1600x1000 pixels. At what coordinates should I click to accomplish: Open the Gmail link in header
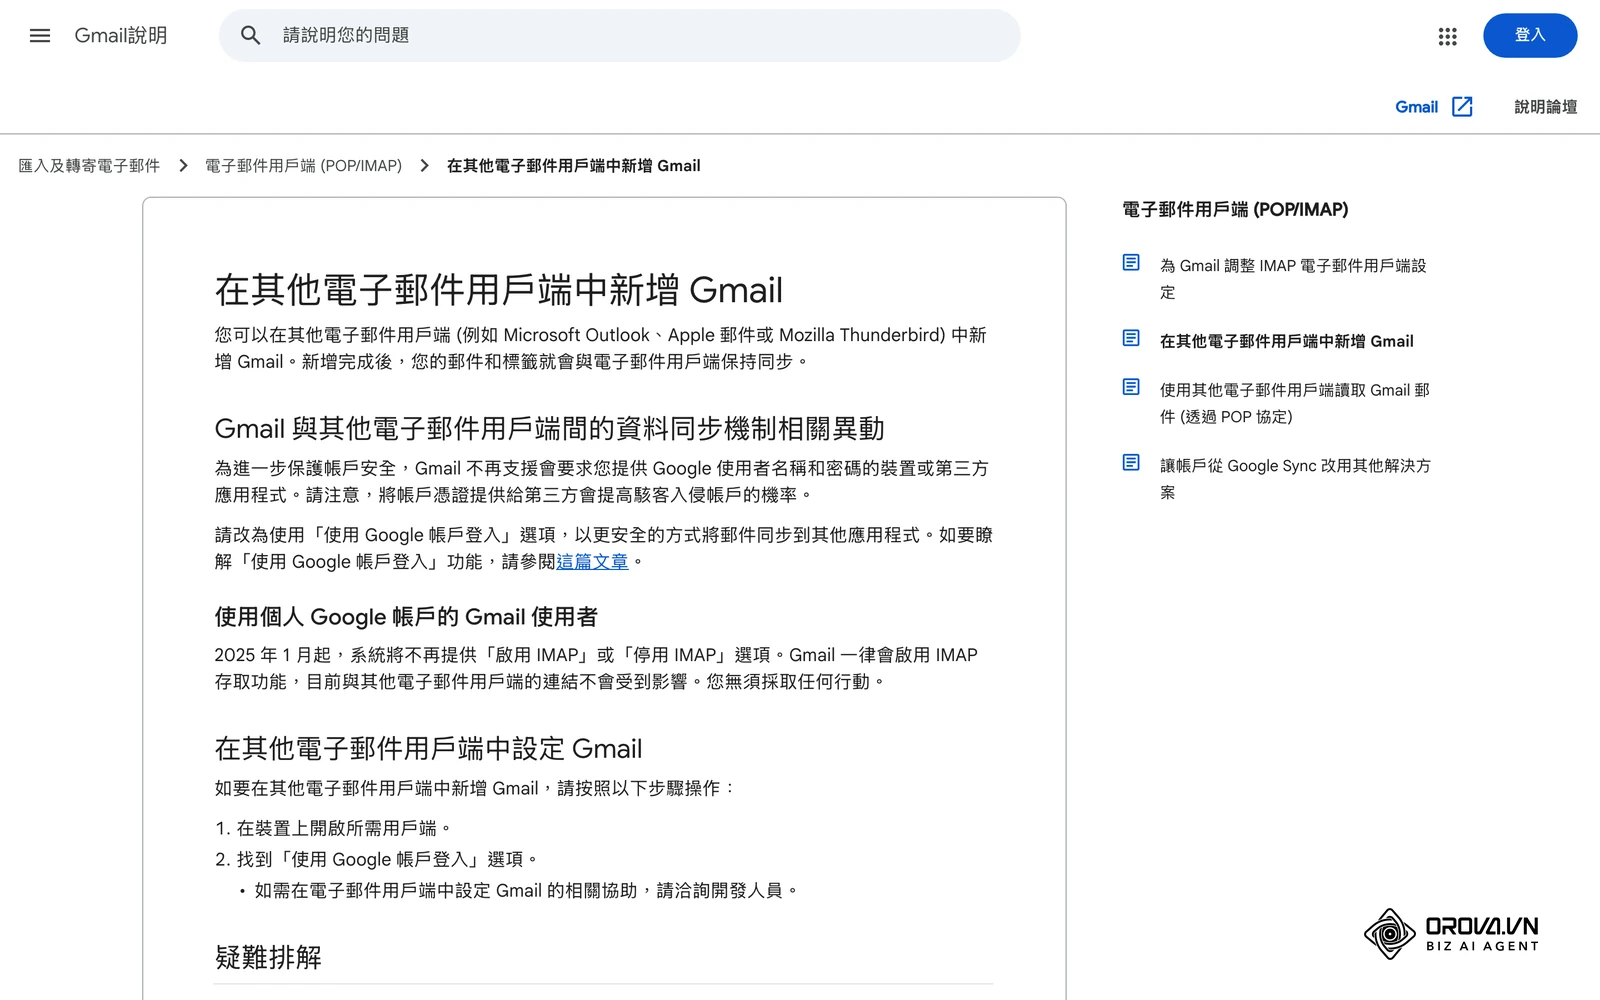pyautogui.click(x=1416, y=107)
